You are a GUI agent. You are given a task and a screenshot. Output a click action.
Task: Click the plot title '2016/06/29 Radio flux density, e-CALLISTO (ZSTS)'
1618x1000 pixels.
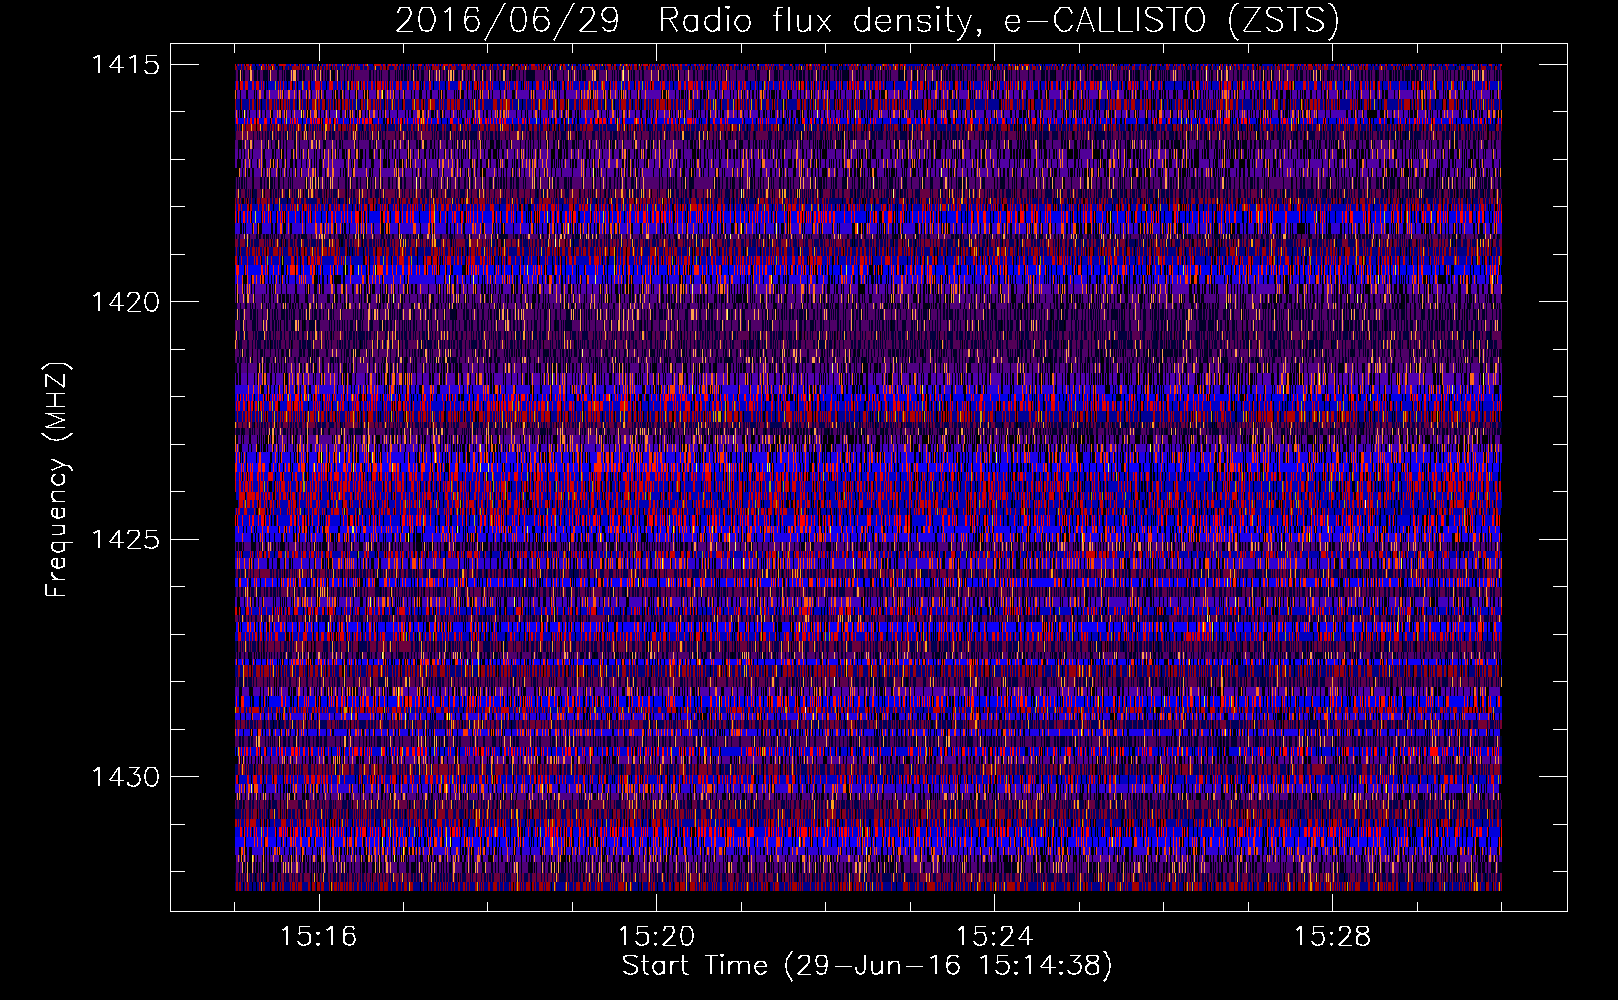[x=867, y=21]
